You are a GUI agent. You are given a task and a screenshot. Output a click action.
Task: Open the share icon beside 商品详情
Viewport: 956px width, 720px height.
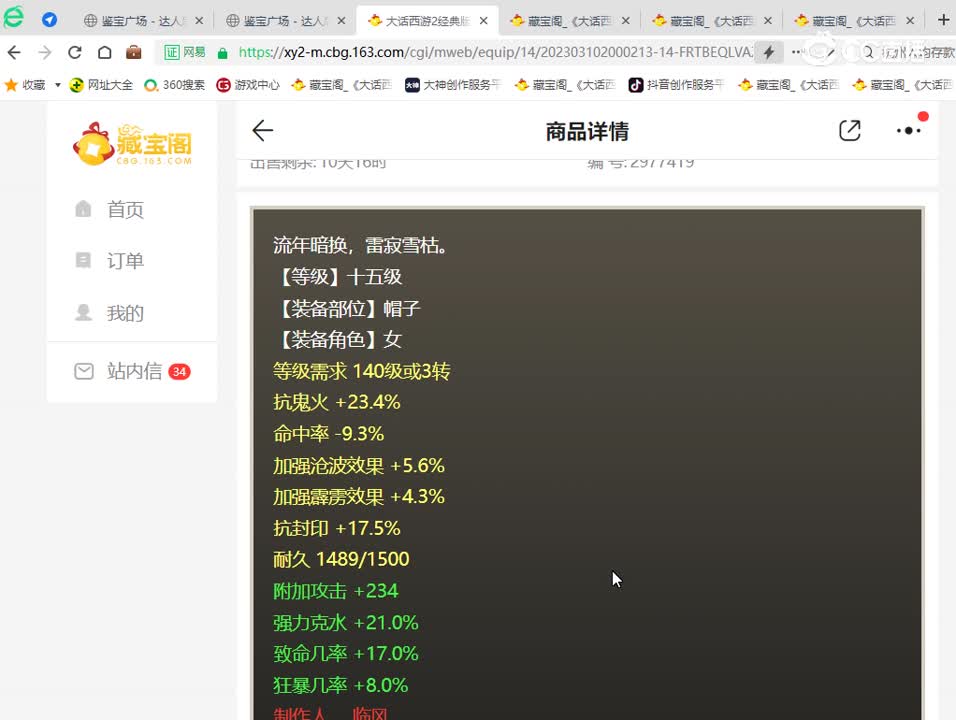849,130
